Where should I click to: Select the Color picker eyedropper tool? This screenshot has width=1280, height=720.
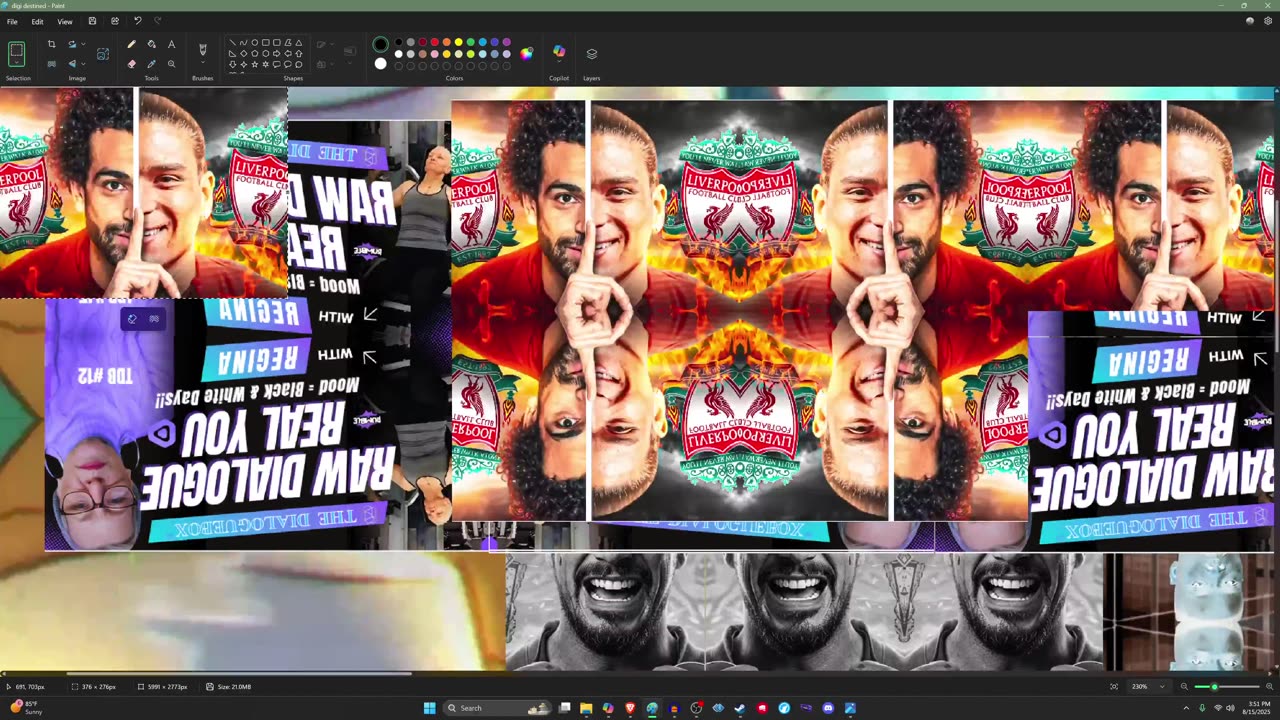tap(152, 63)
